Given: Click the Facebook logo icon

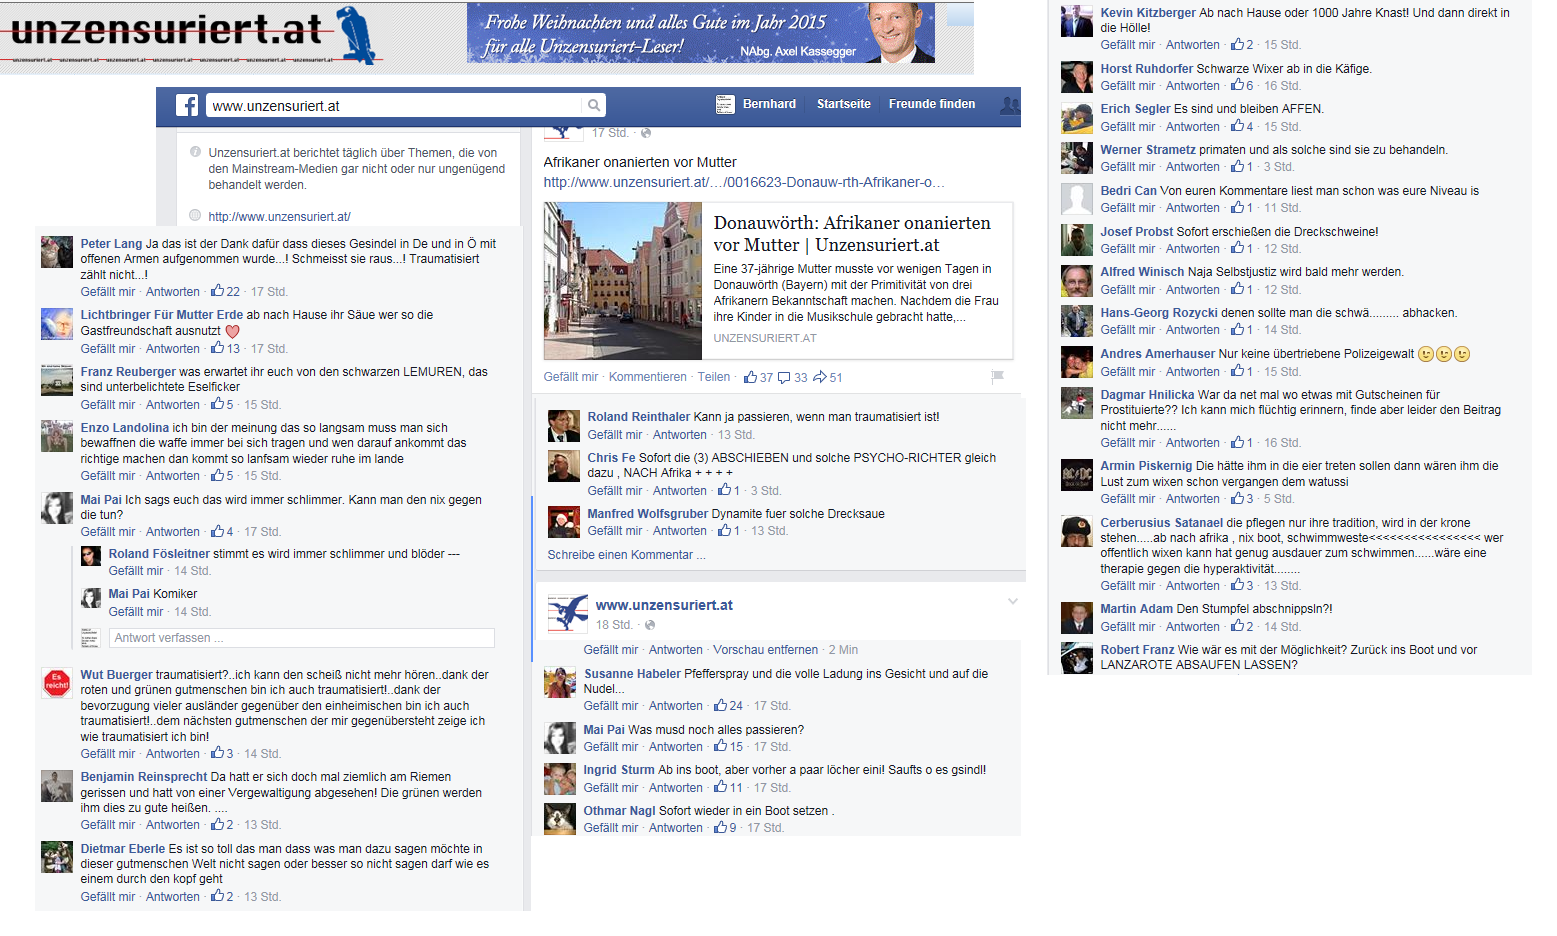Looking at the screenshot, I should [x=187, y=105].
